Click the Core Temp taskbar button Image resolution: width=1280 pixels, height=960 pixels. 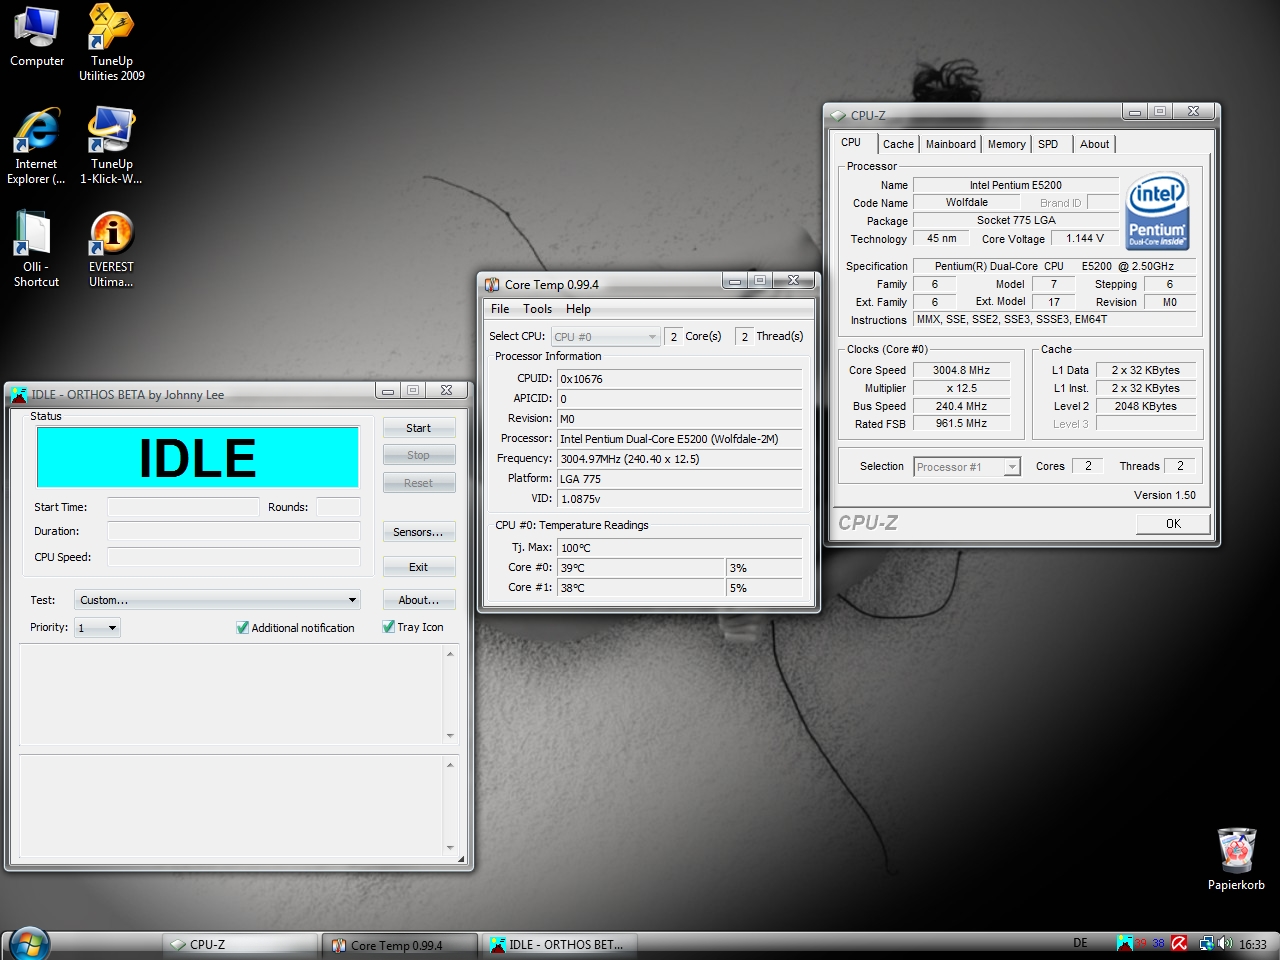(397, 945)
